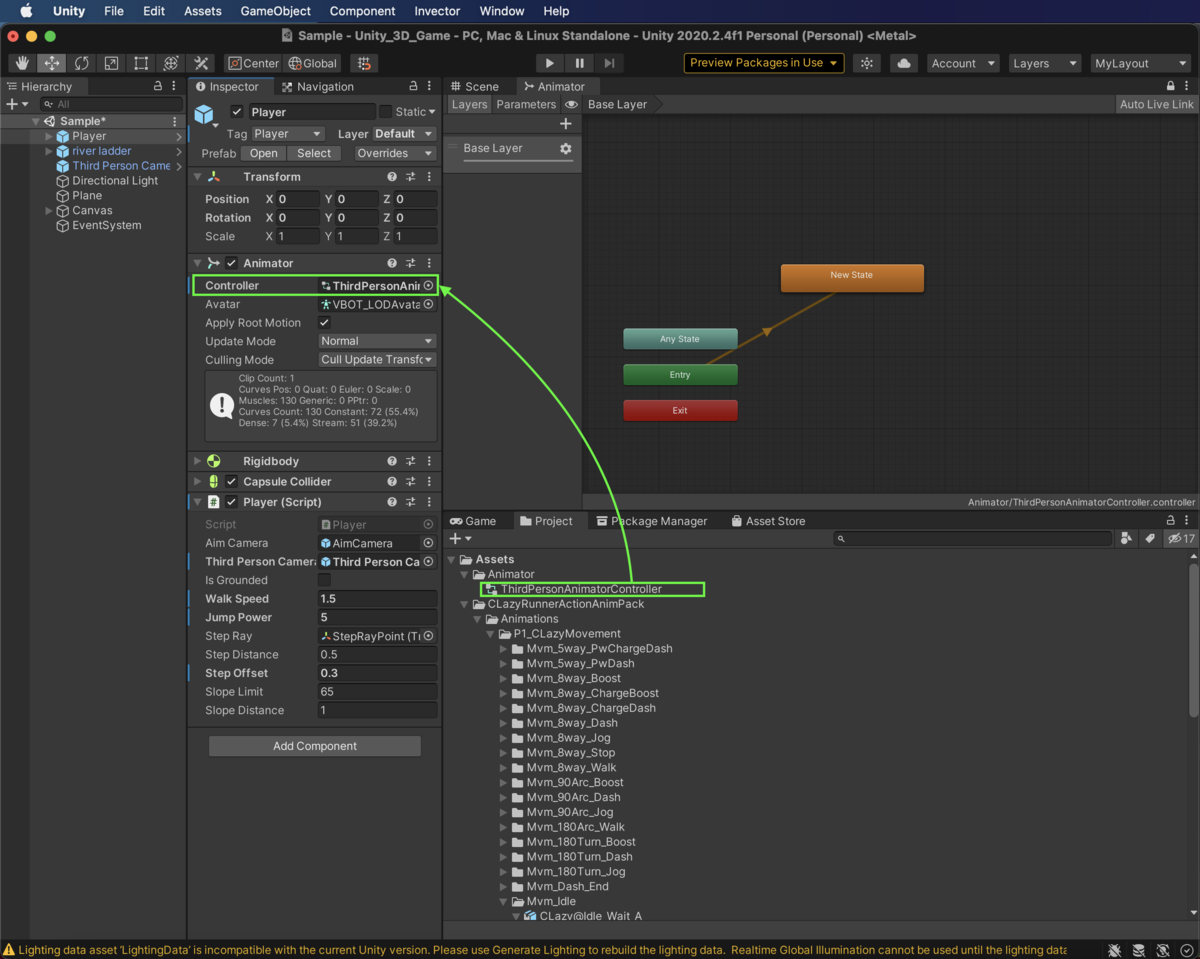Screen dimensions: 1200x959
Task: Expand Player in Hierarchy
Action: coord(49,136)
